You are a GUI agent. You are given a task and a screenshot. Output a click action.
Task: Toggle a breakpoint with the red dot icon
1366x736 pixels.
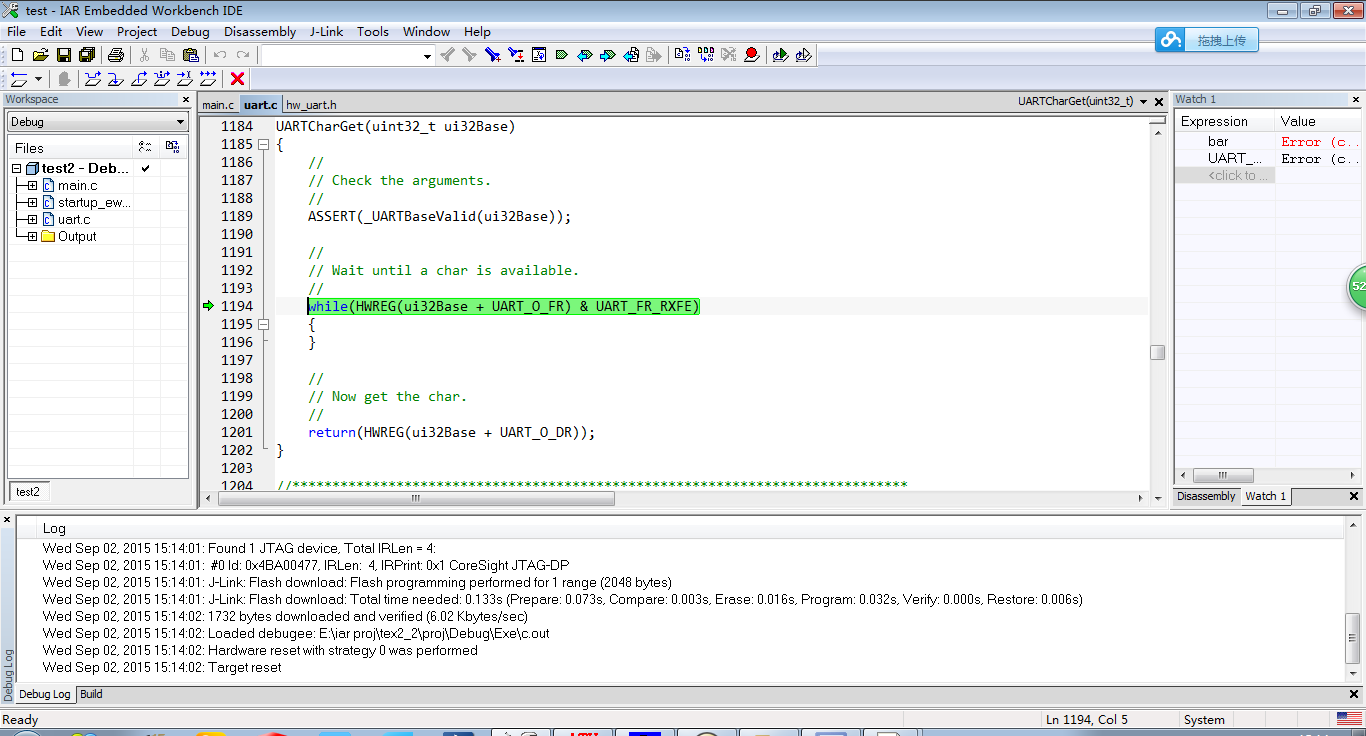[x=751, y=55]
